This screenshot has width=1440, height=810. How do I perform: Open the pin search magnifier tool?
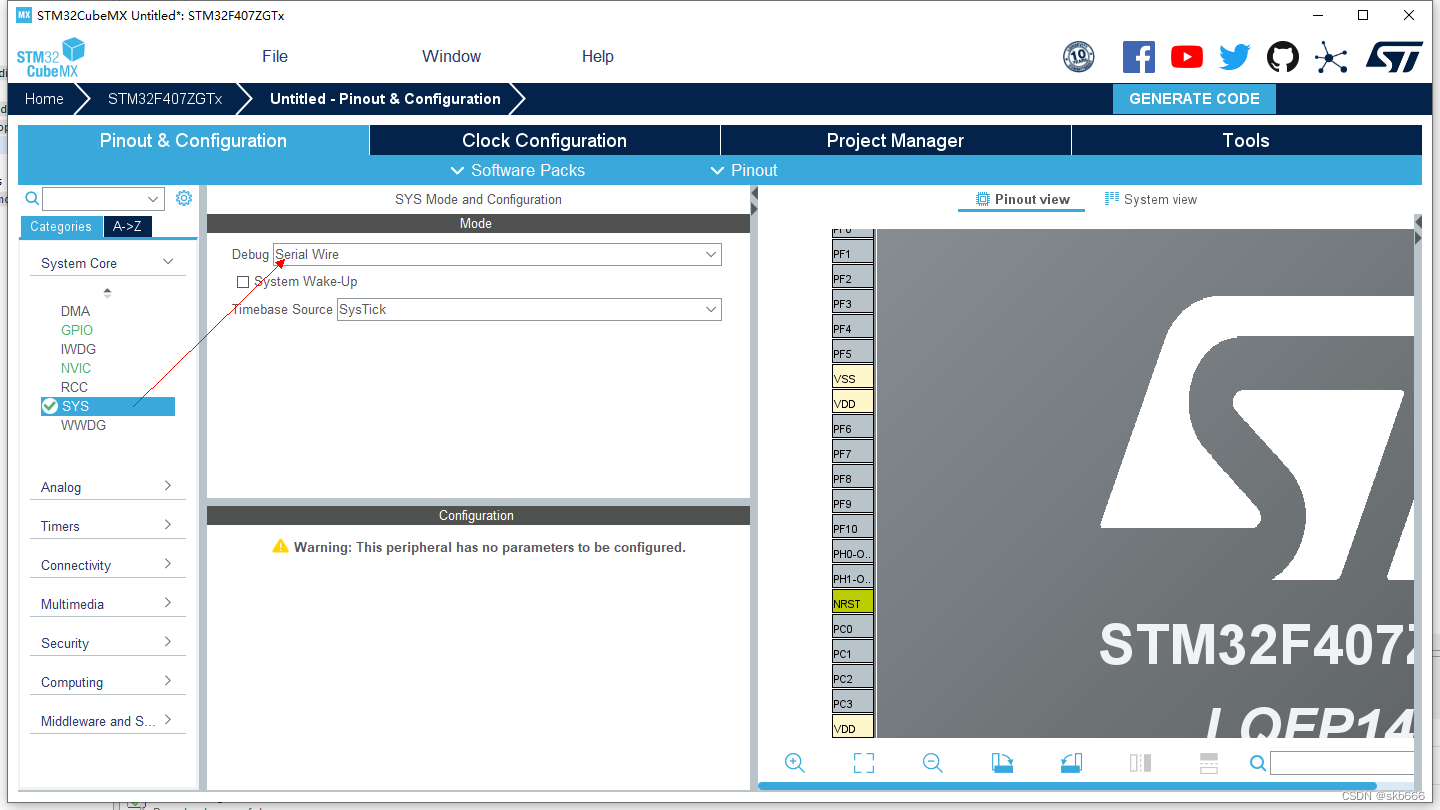pyautogui.click(x=1257, y=762)
